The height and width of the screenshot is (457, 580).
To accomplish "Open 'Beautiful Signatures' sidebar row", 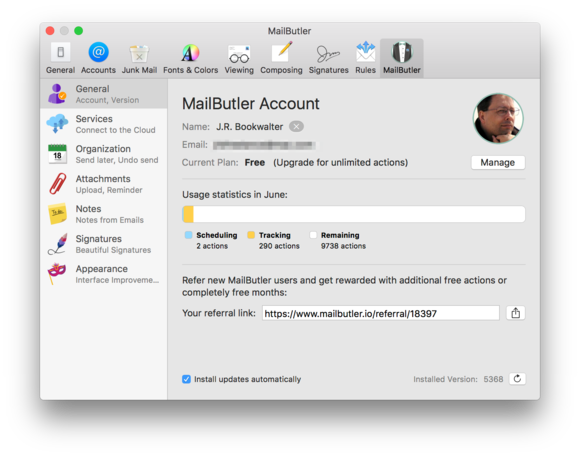I will pyautogui.click(x=104, y=243).
